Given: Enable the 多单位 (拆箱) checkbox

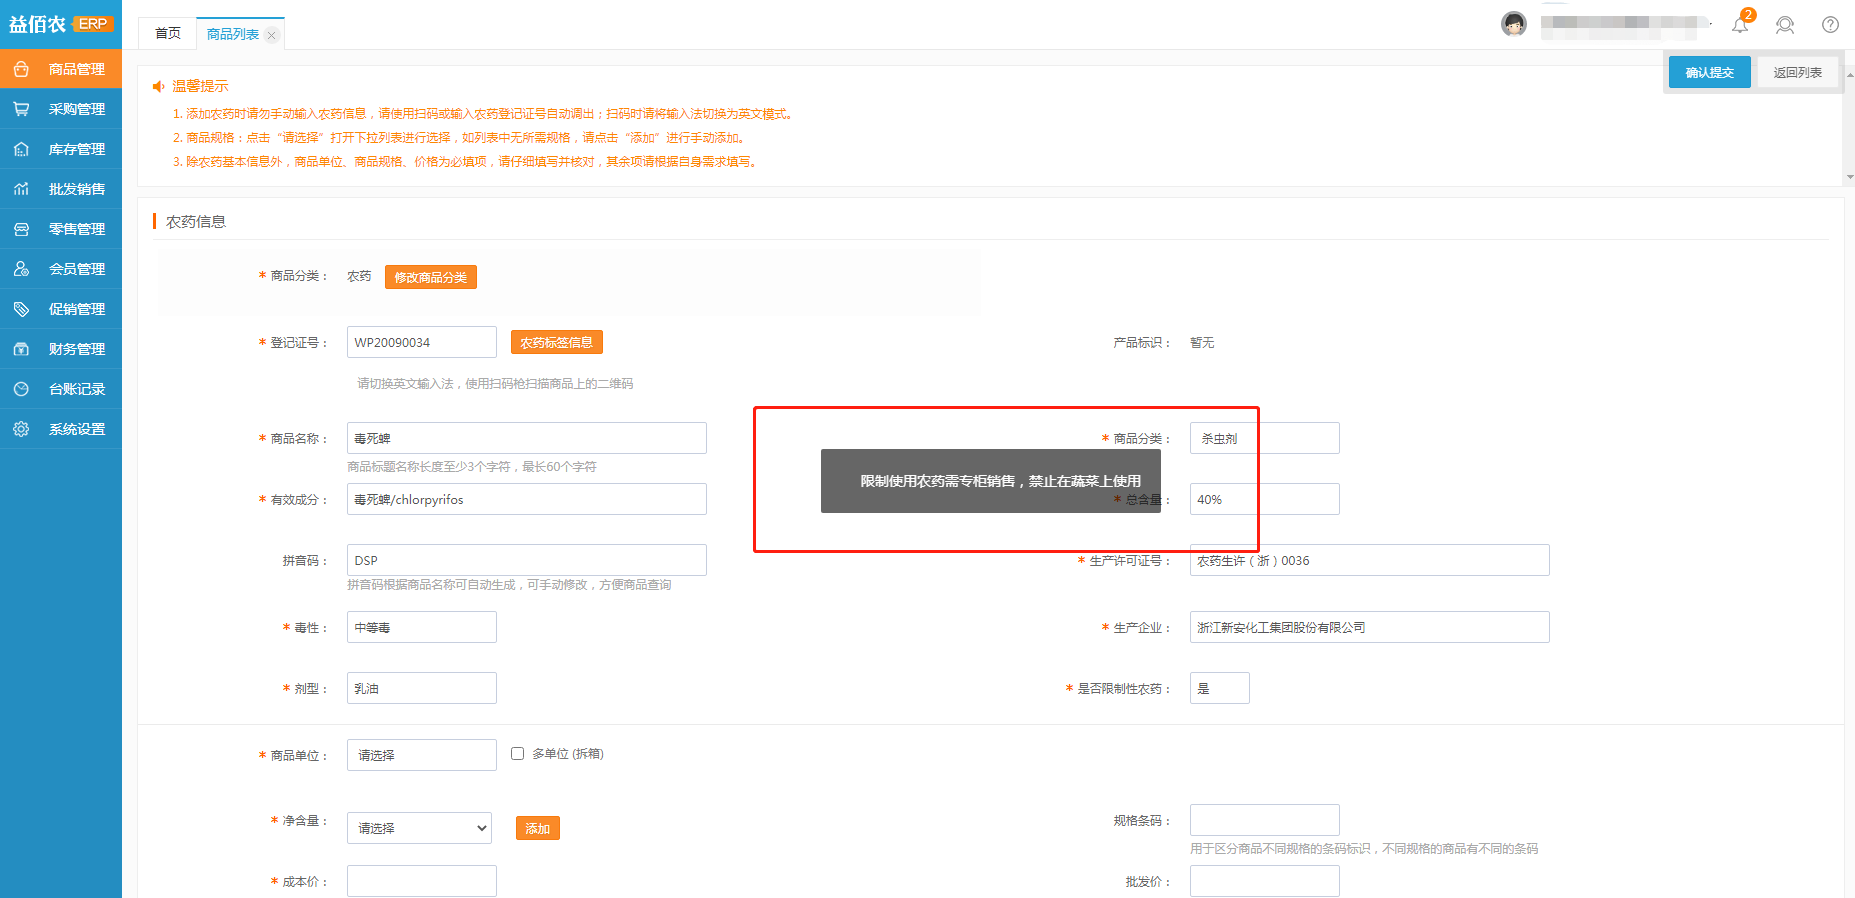Looking at the screenshot, I should [518, 754].
